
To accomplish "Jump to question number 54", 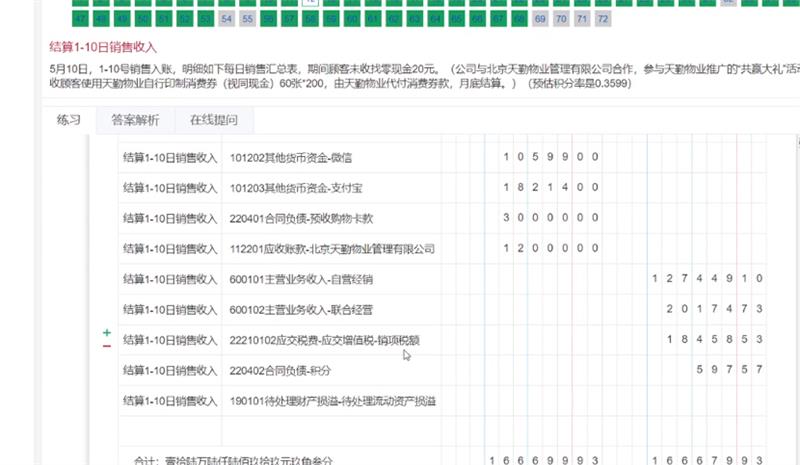I will pyautogui.click(x=227, y=19).
